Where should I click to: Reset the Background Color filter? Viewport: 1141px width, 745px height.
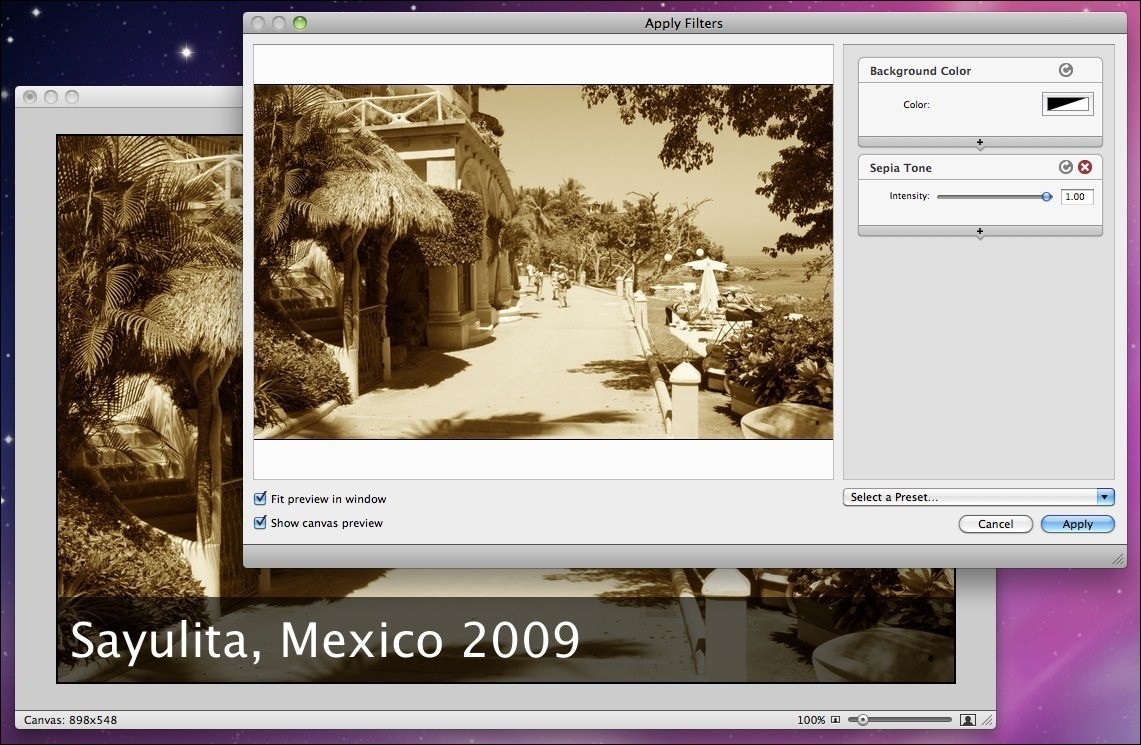[x=1066, y=70]
